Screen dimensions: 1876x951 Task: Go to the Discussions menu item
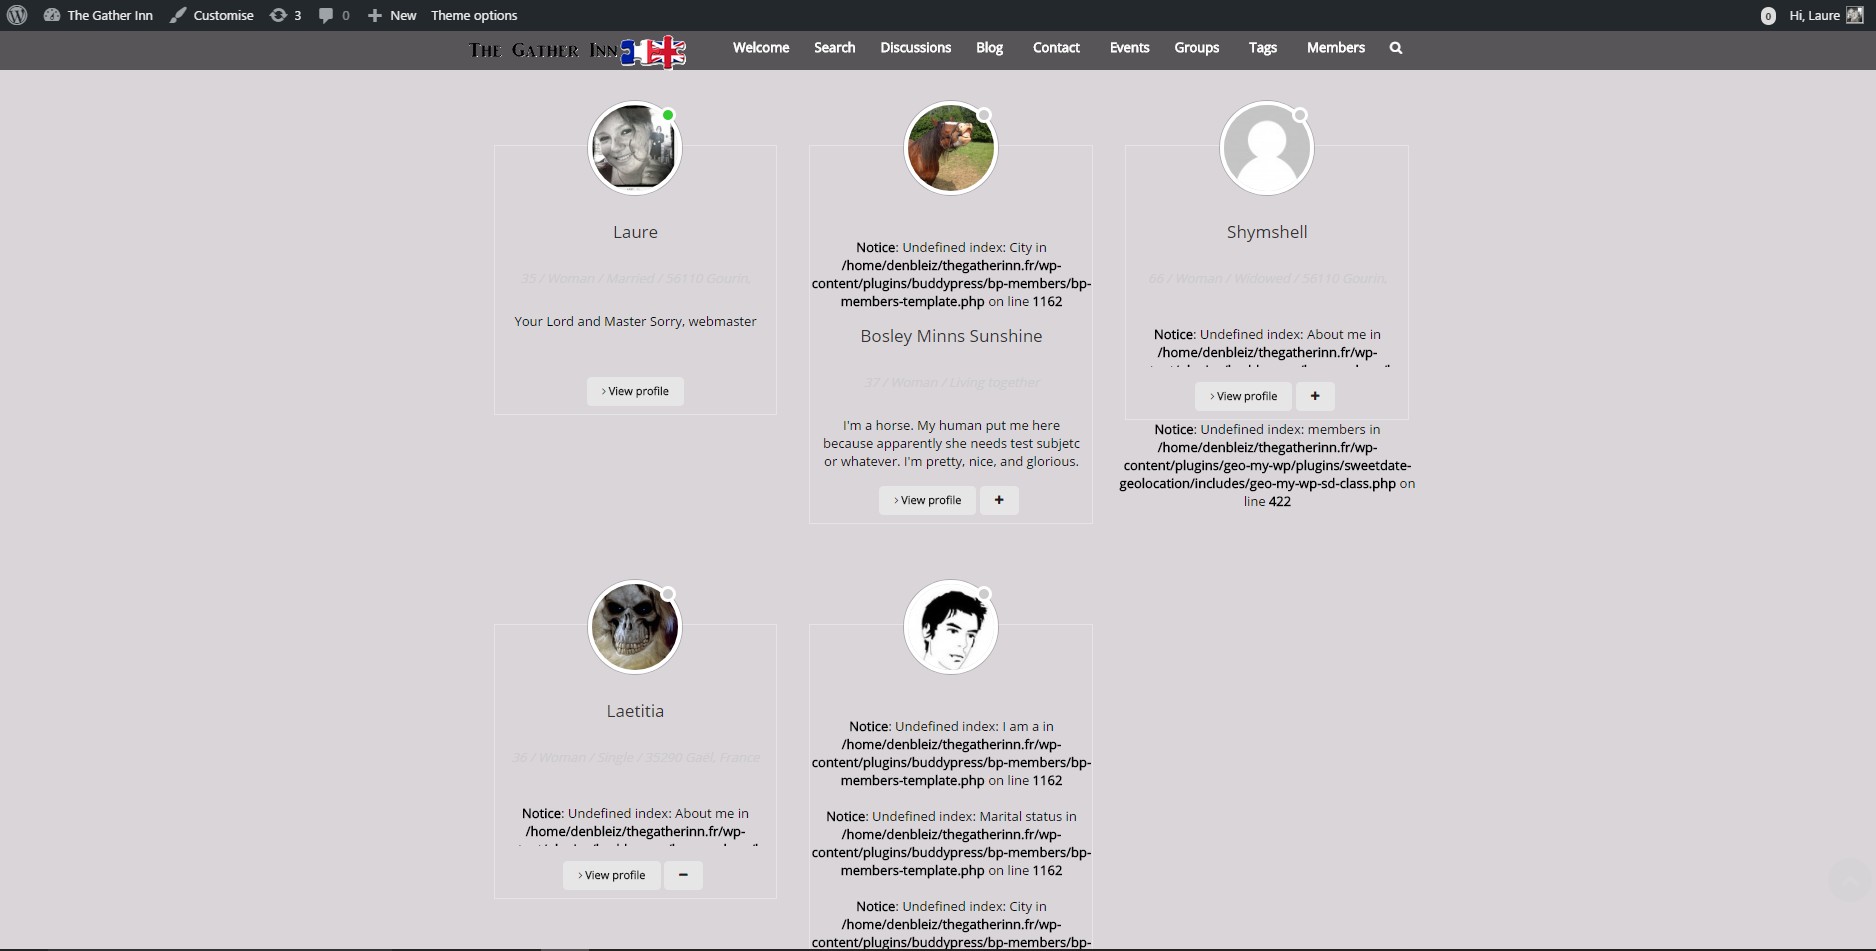pyautogui.click(x=915, y=48)
